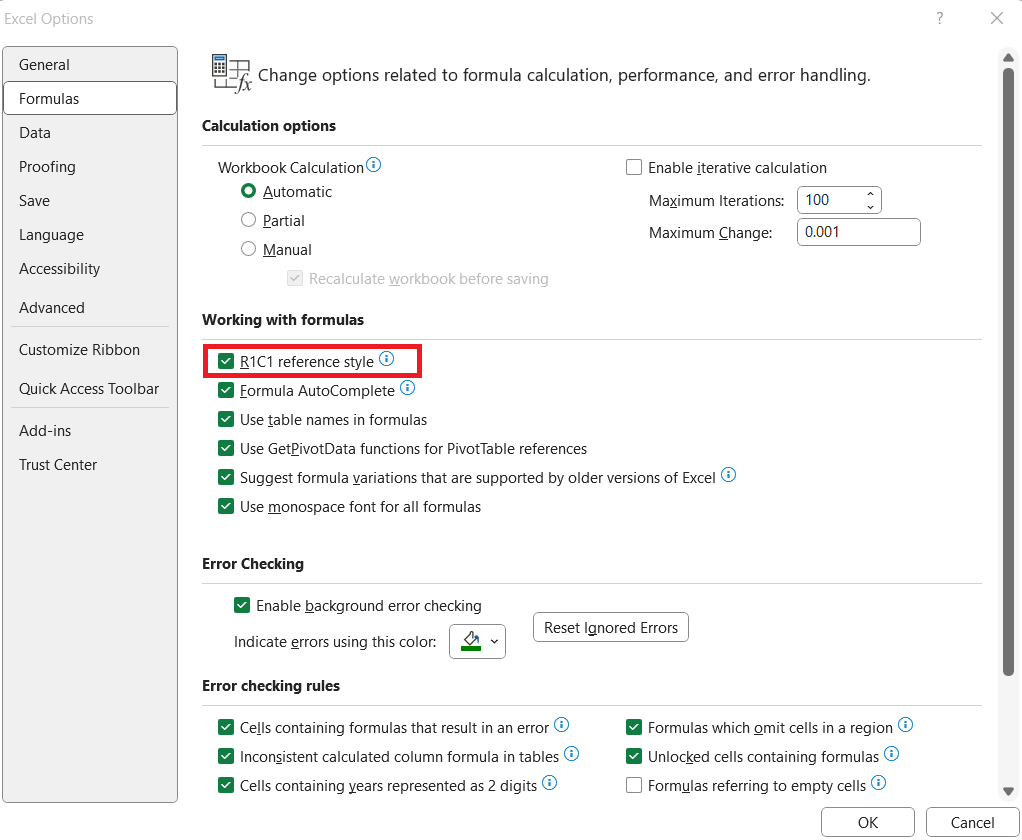The width and height of the screenshot is (1022, 840).
Task: Close the Excel Options dialog
Action: click(x=997, y=18)
